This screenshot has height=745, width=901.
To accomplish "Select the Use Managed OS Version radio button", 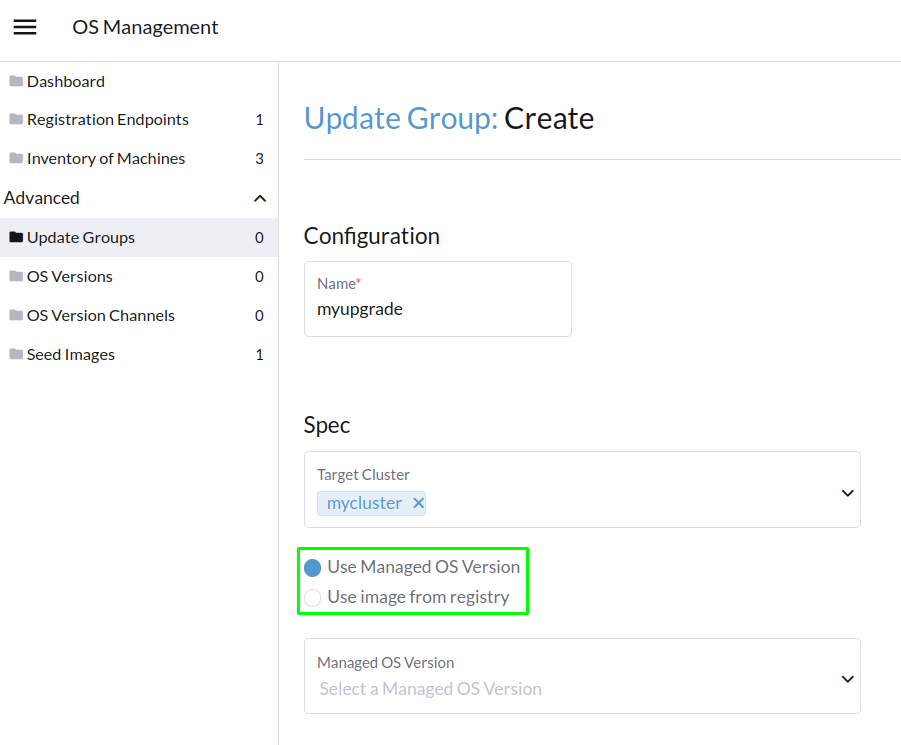I will point(311,567).
